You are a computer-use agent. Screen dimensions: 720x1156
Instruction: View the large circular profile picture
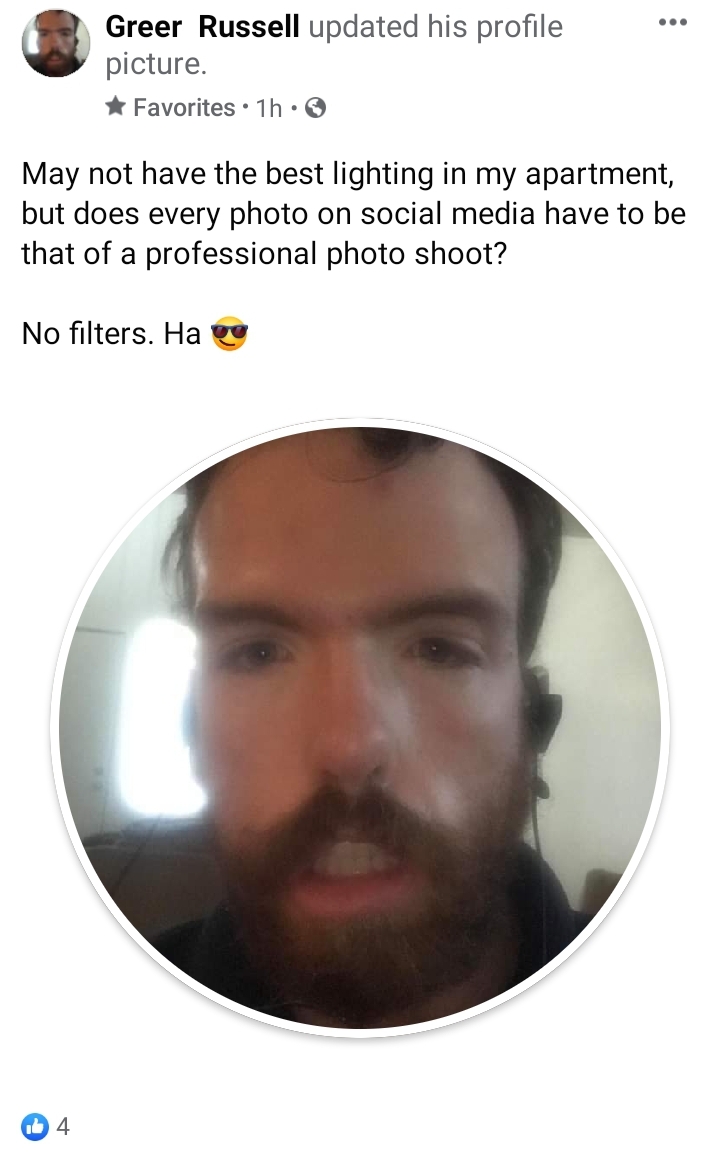pyautogui.click(x=360, y=728)
